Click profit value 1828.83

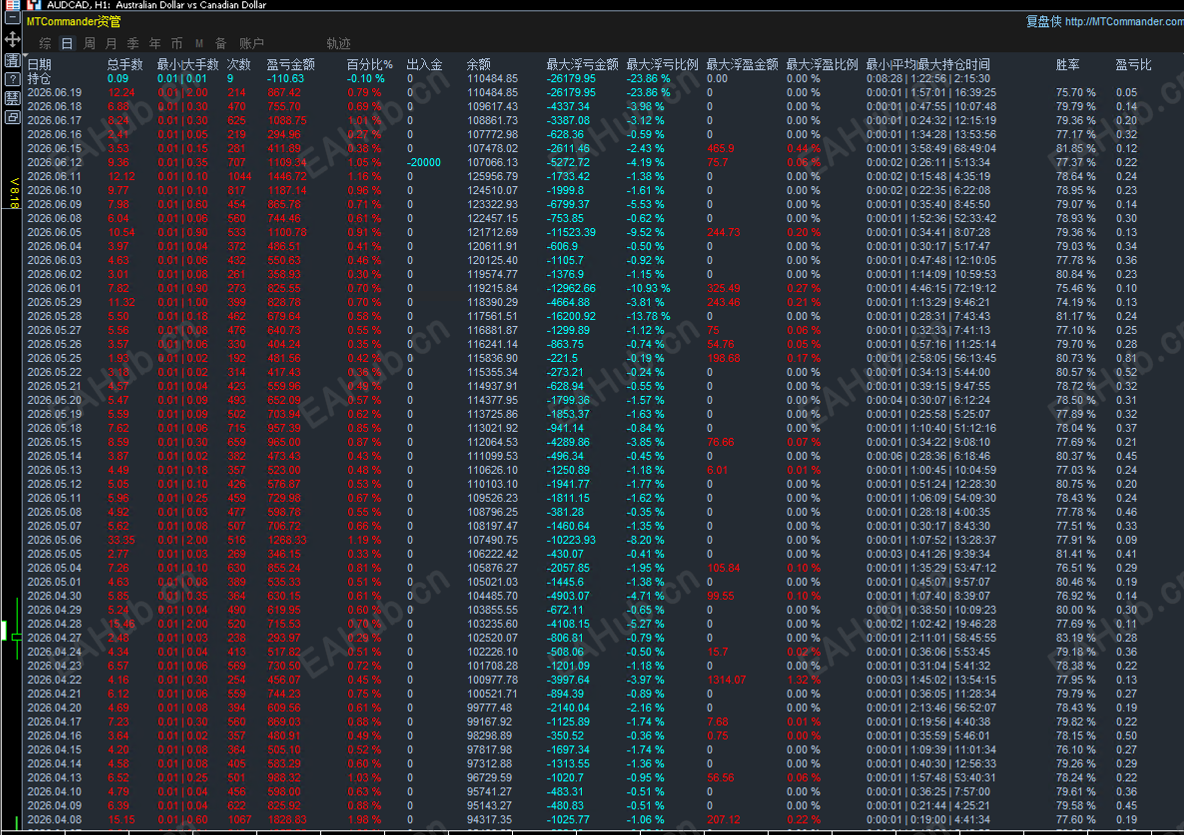pos(287,819)
